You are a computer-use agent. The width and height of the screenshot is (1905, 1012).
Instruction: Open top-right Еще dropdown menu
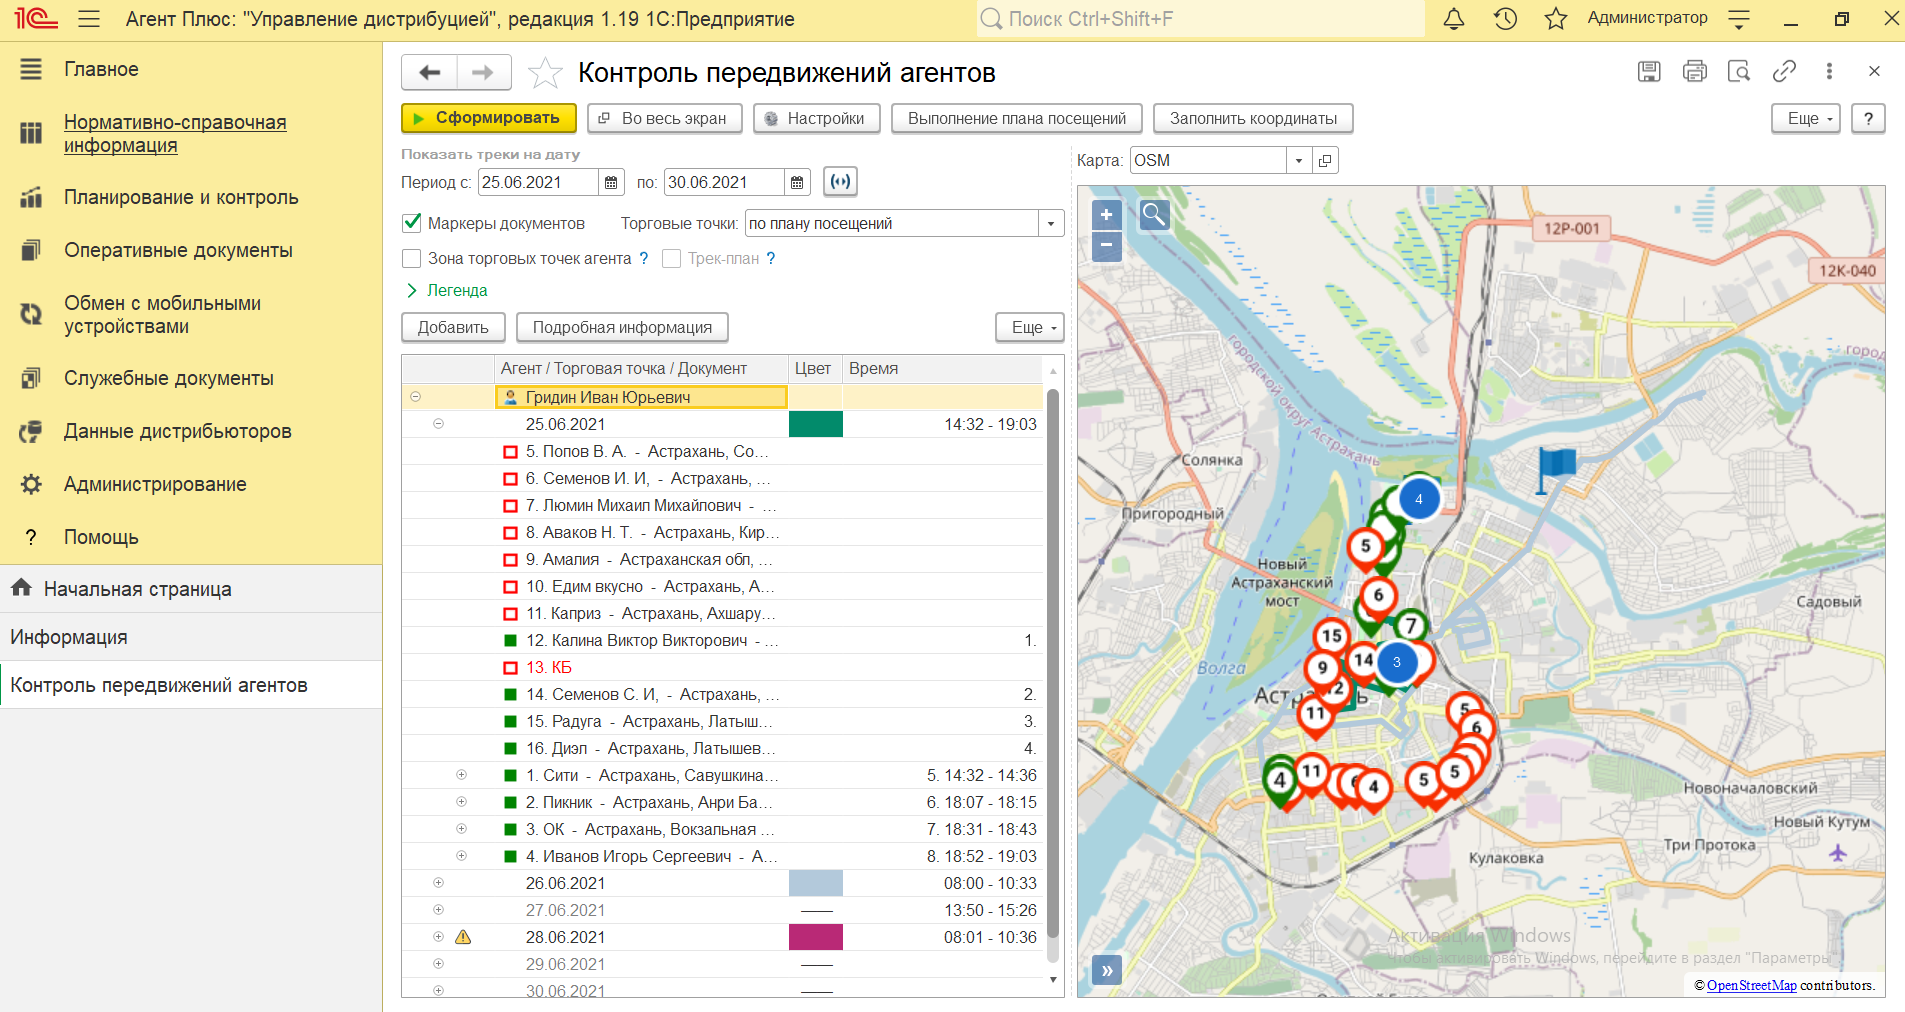(x=1806, y=118)
